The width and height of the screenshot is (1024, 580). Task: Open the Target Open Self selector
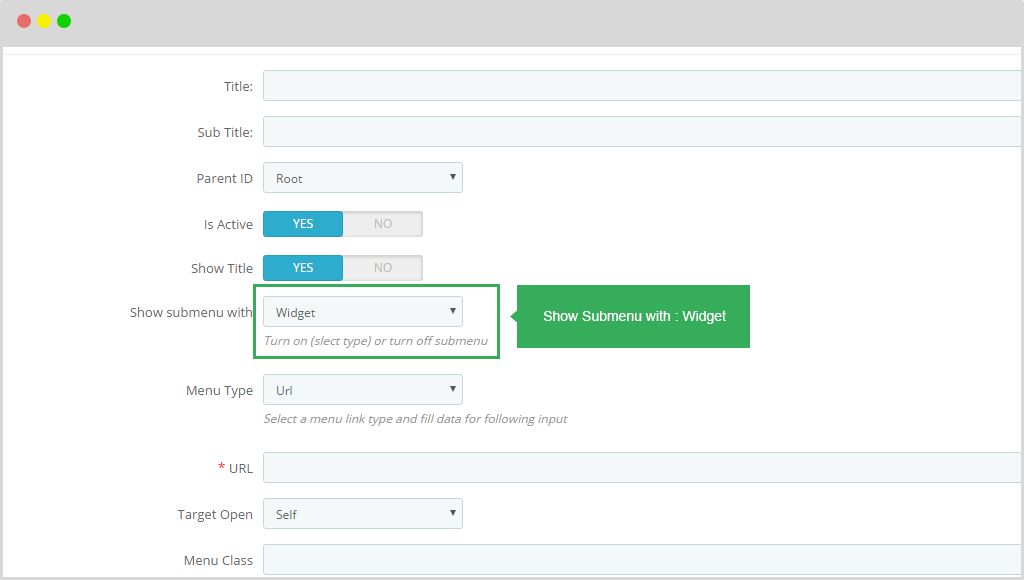pos(362,513)
